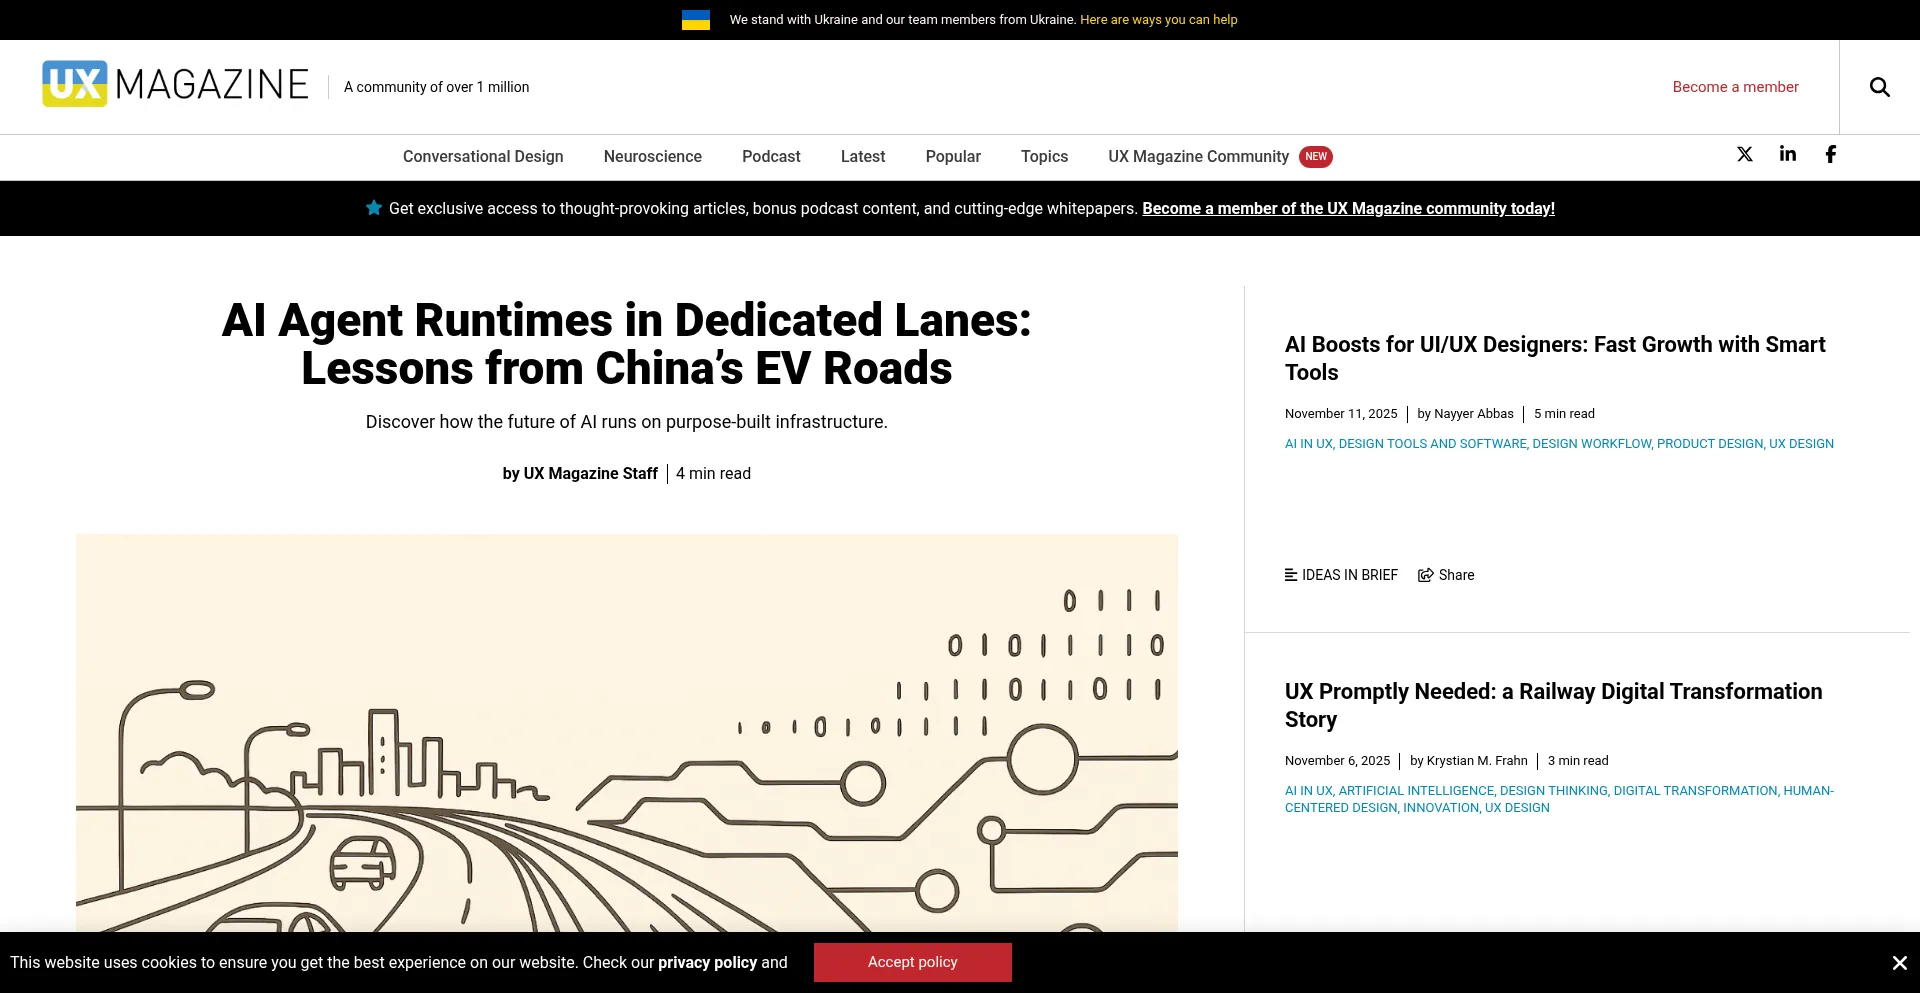The image size is (1920, 993).
Task: Click the Become a member link
Action: click(1735, 87)
